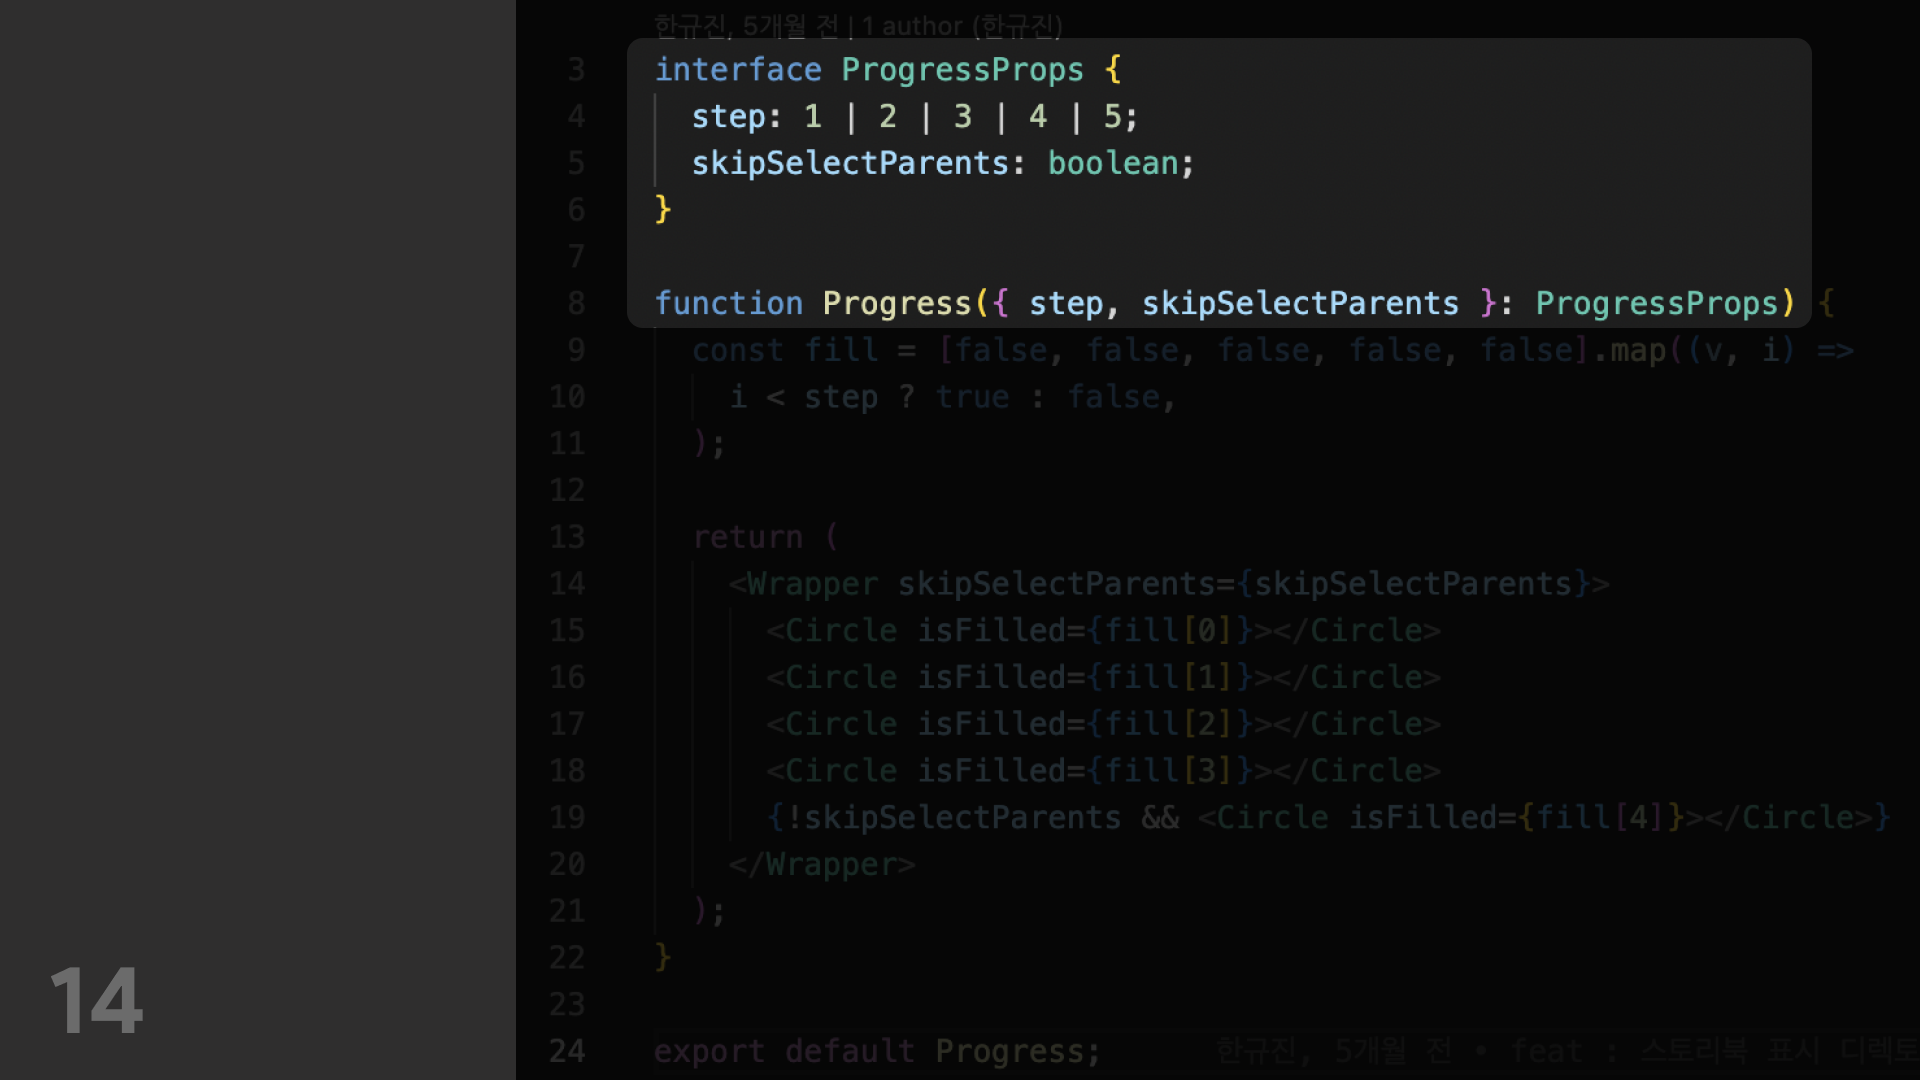Click 'export default Progress' statement

pos(876,1051)
